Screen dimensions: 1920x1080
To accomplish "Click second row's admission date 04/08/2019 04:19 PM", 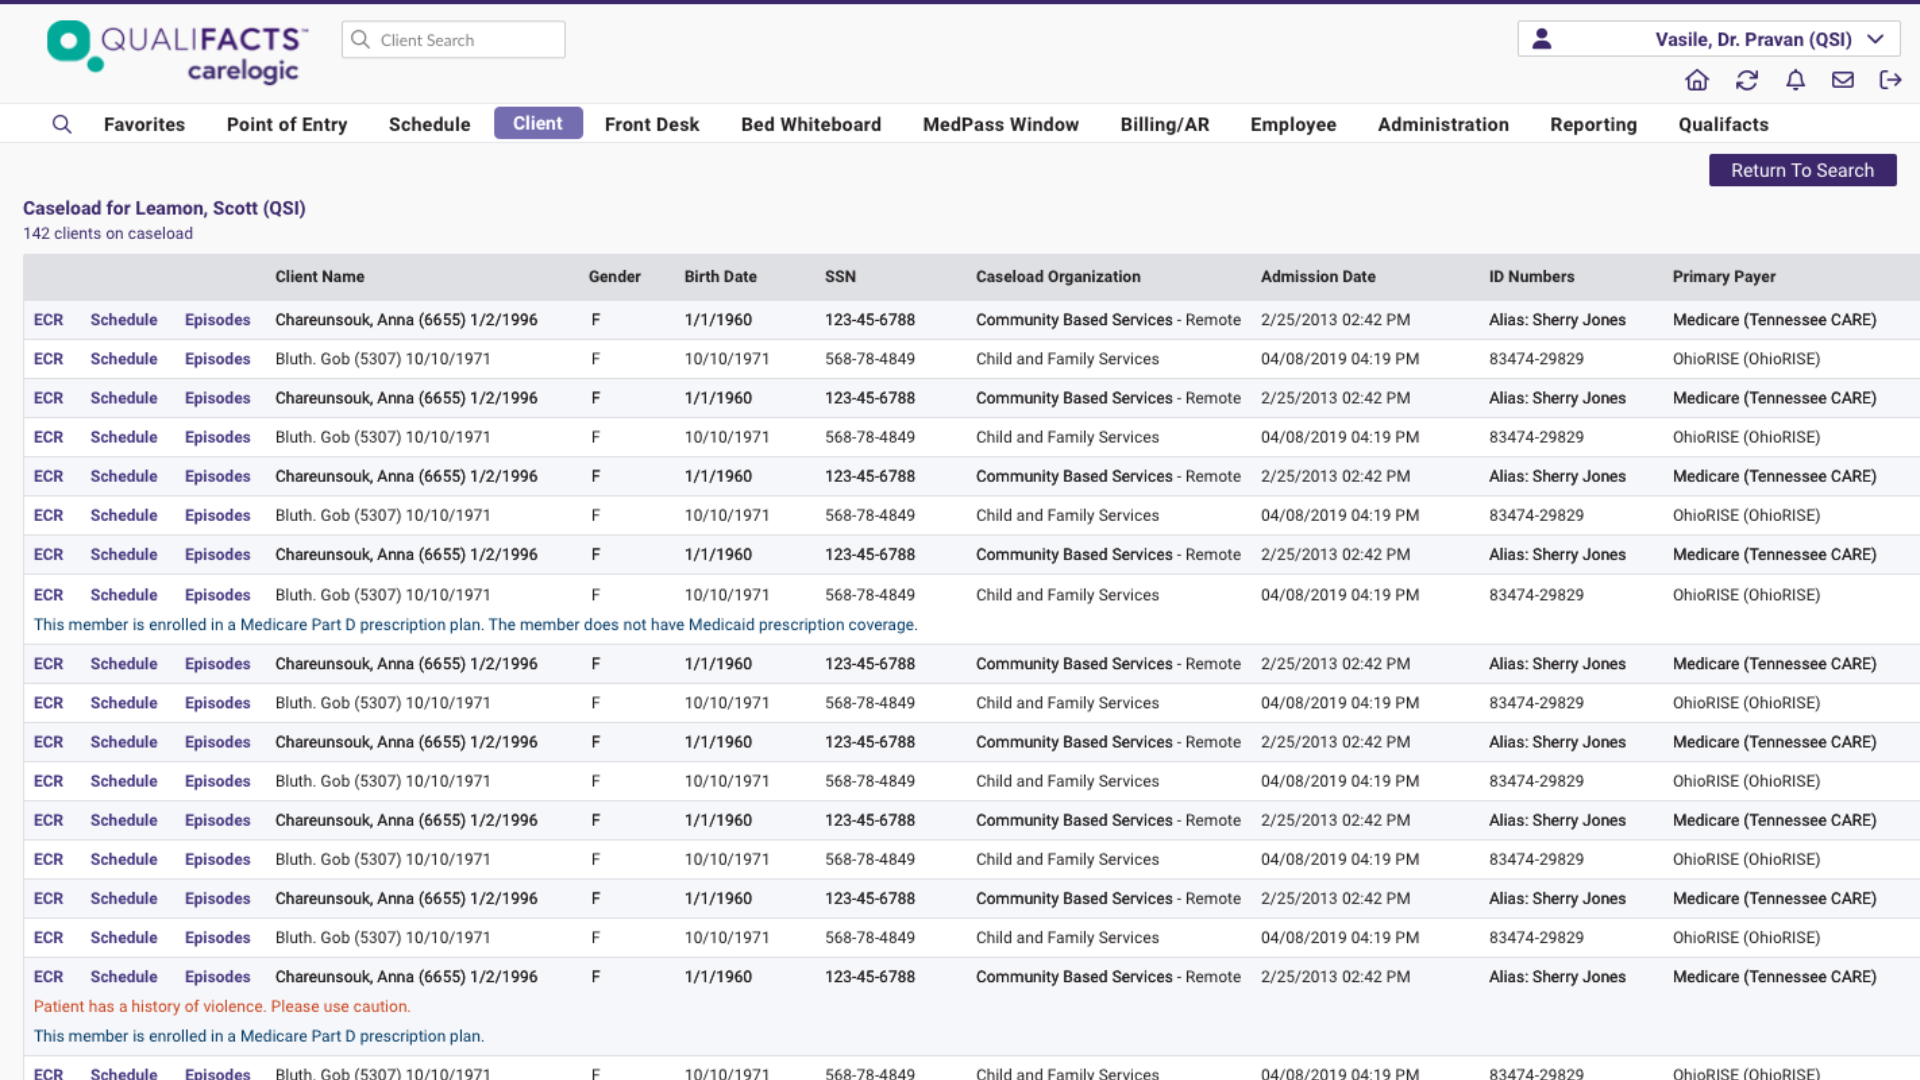I will [x=1340, y=359].
